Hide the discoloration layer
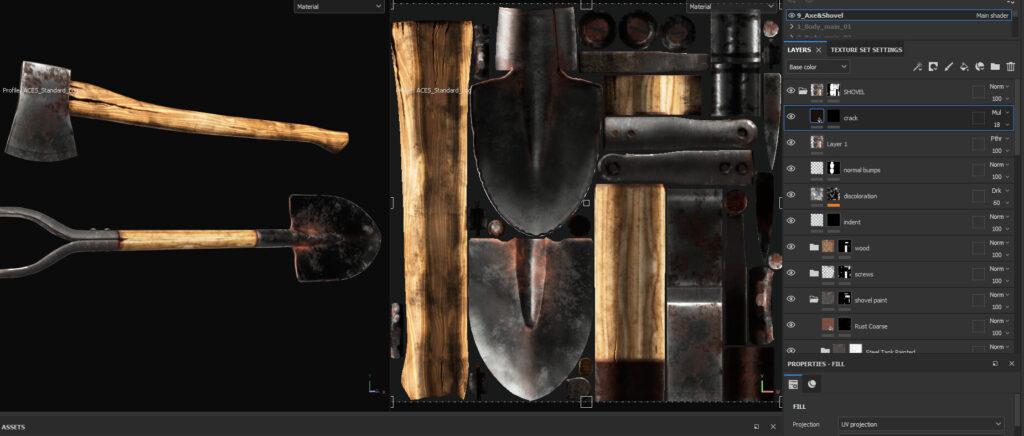The image size is (1024, 436). pyautogui.click(x=791, y=195)
